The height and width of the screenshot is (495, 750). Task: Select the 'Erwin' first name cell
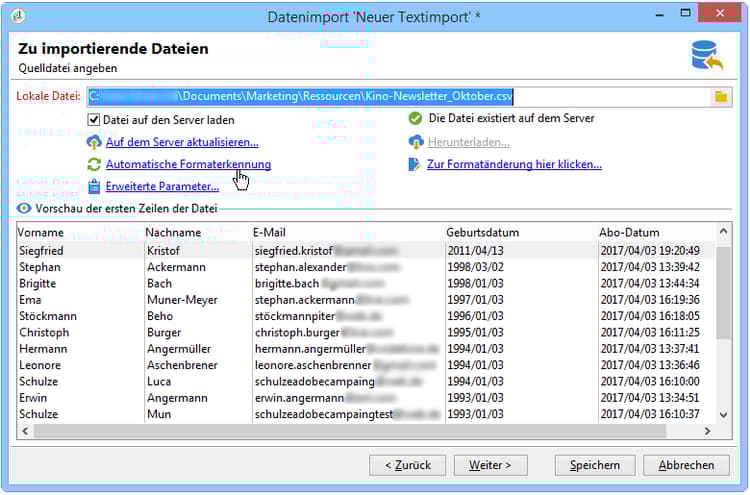click(80, 398)
